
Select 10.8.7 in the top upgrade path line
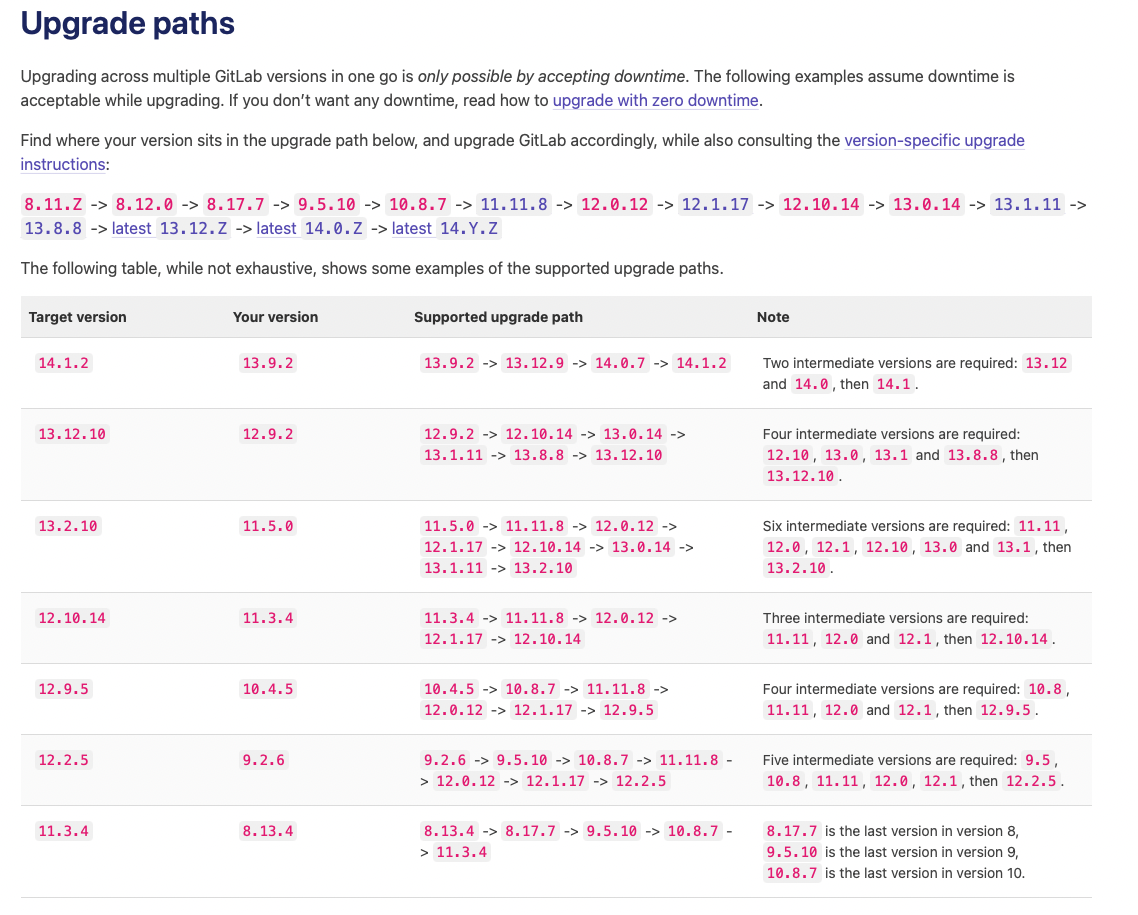418,205
